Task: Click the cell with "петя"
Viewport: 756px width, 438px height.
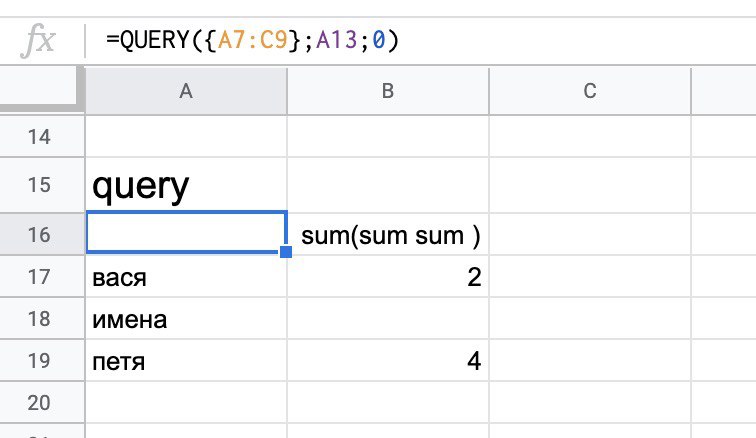Action: point(186,361)
